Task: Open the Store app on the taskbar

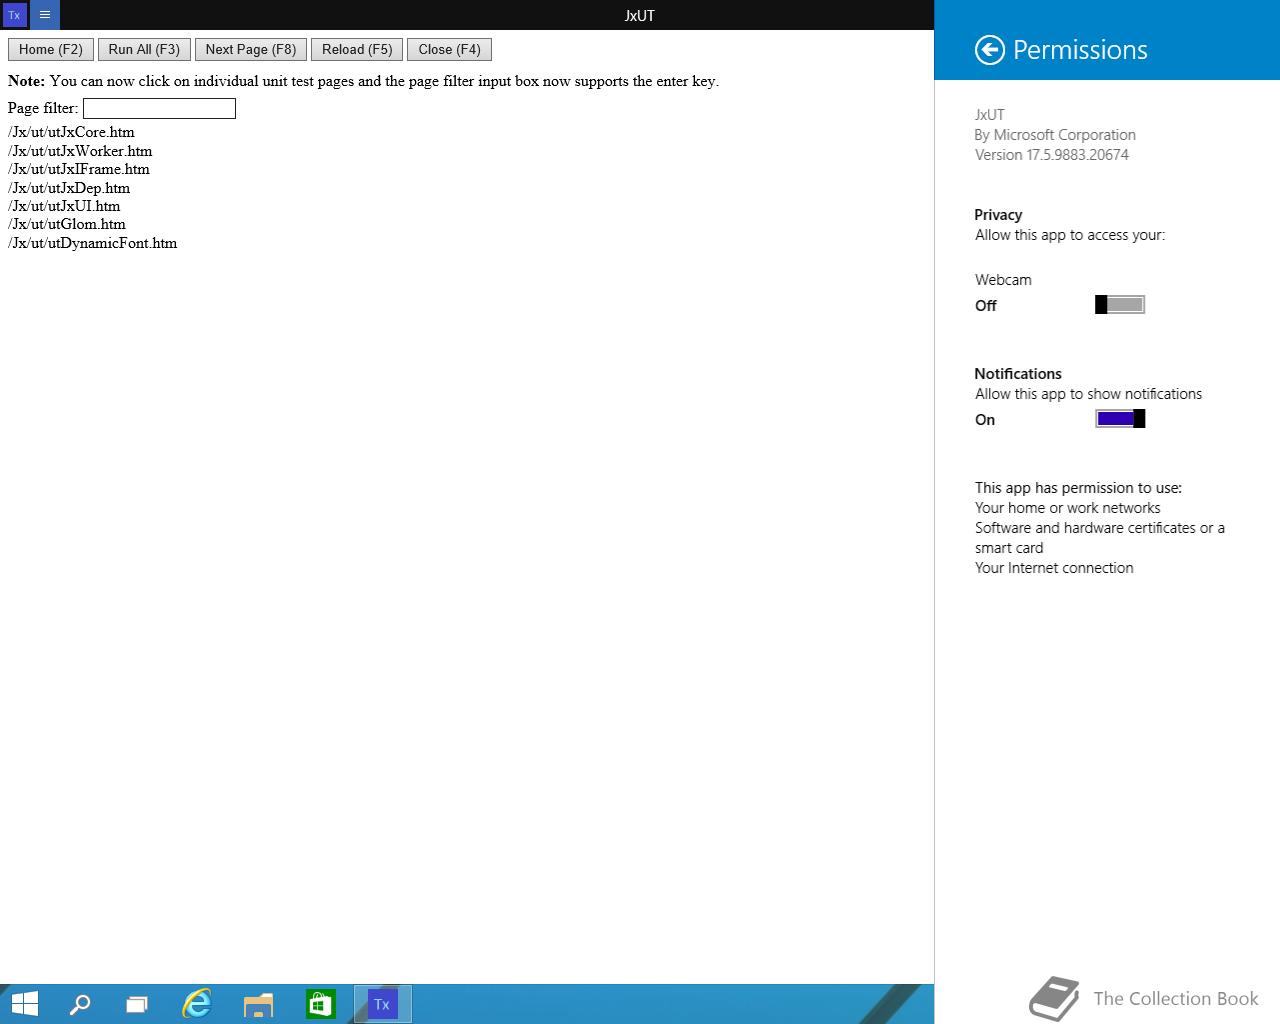Action: click(x=320, y=1004)
